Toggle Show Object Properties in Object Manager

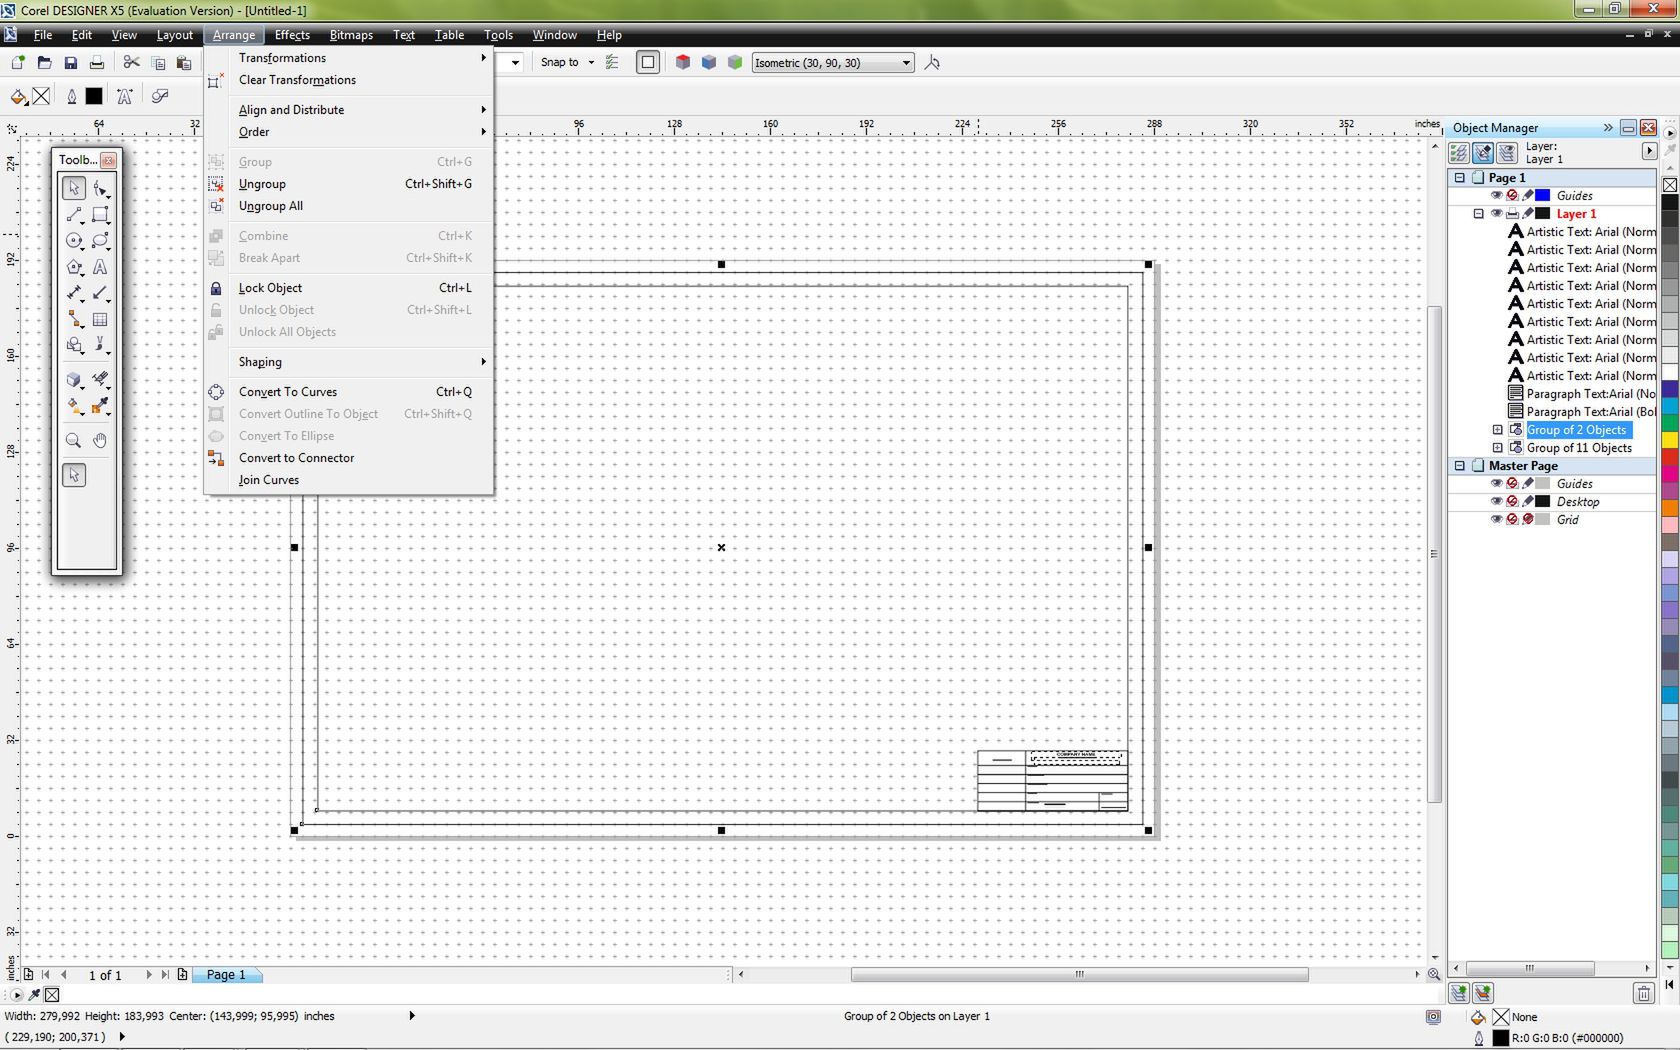point(1459,153)
